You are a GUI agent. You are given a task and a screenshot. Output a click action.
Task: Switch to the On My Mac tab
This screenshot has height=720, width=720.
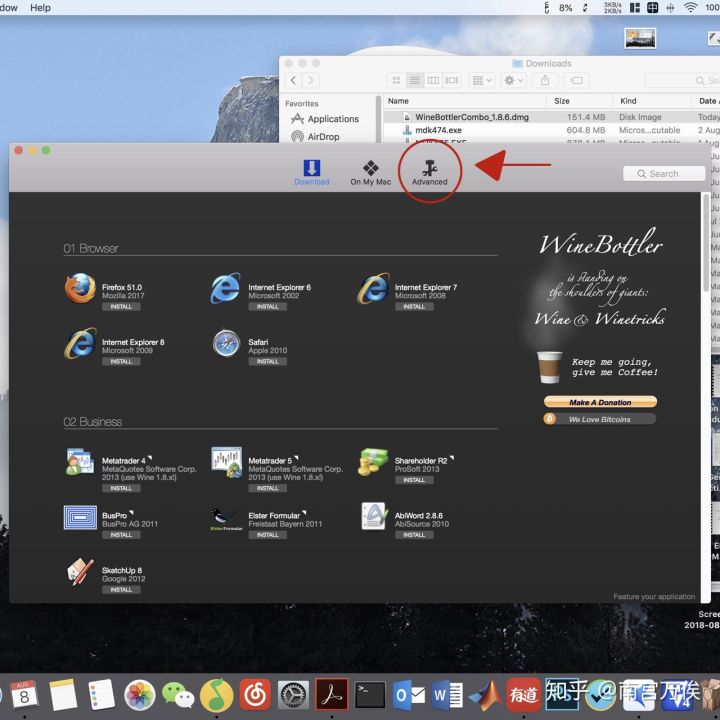(x=370, y=172)
